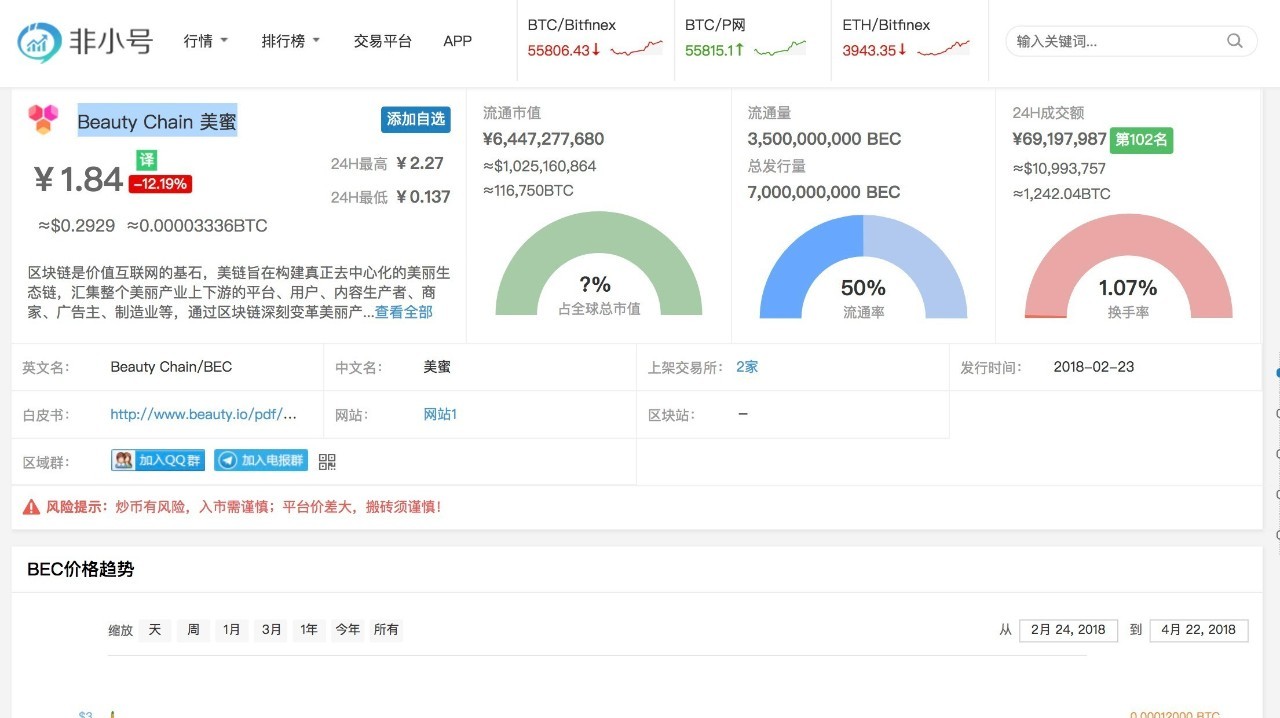Click the BTC/Bitfinex mini price chart
The width and height of the screenshot is (1280, 718).
[637, 48]
